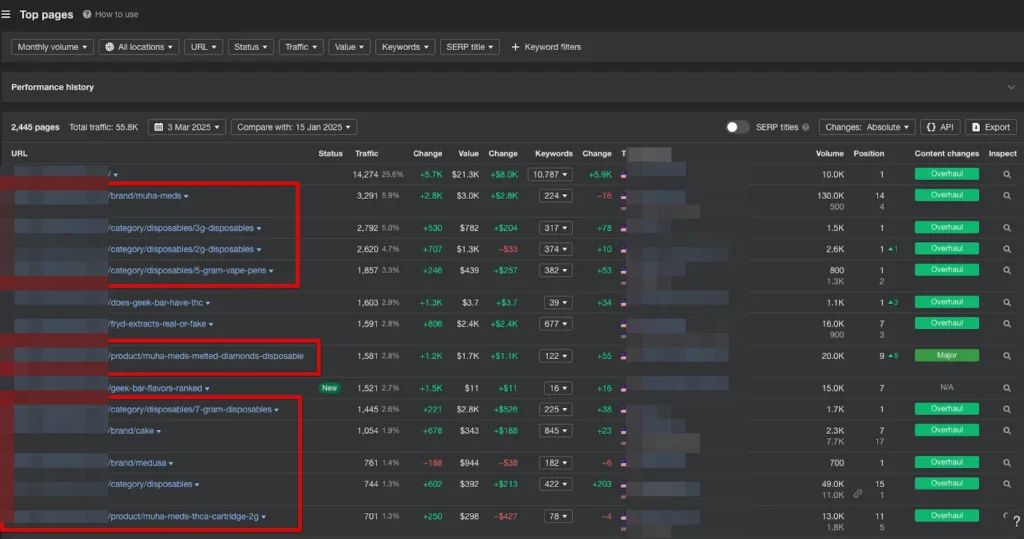Expand the 224 keywords dropdown

click(x=555, y=196)
